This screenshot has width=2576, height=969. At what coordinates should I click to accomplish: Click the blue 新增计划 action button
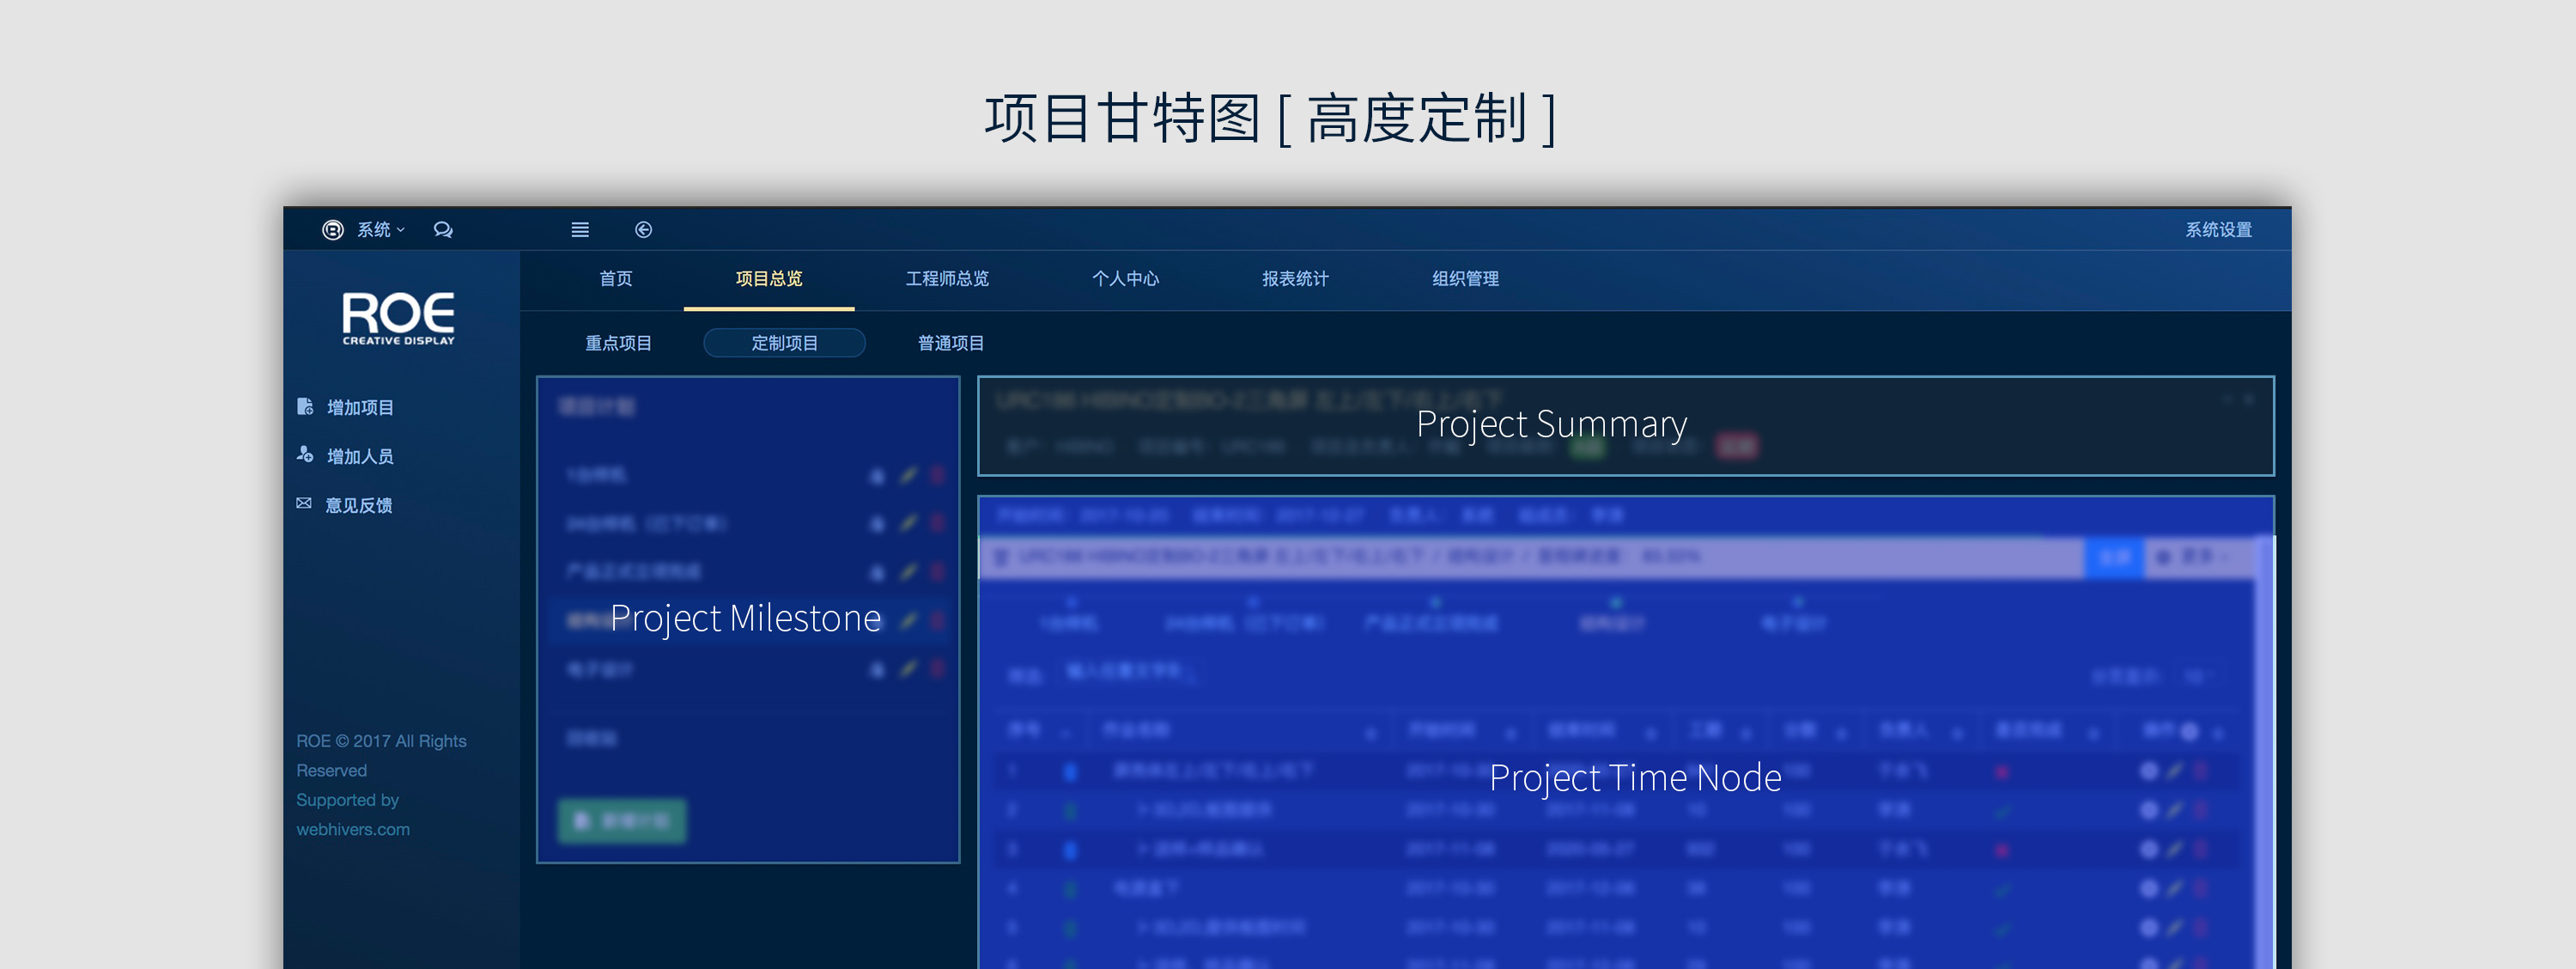tap(629, 818)
